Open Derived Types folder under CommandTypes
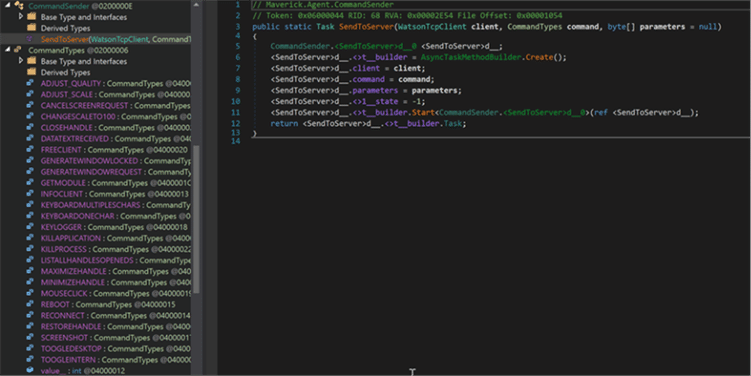This screenshot has height=376, width=751. tap(65, 72)
